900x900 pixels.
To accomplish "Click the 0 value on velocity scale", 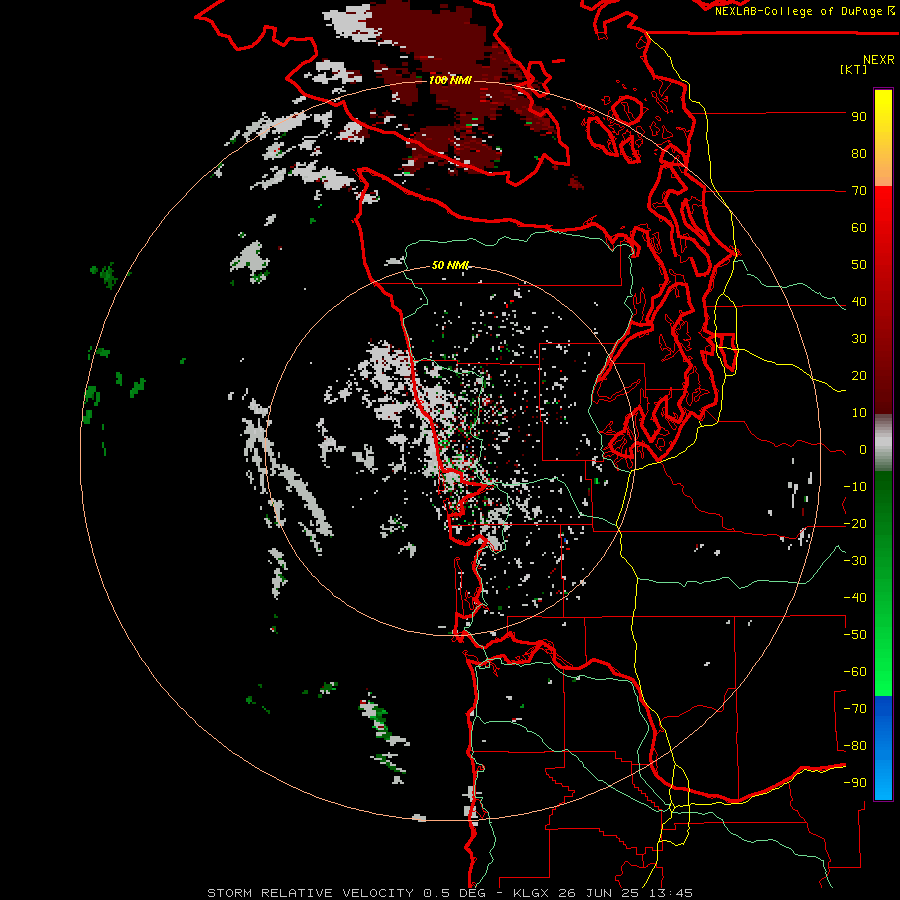I will click(x=863, y=450).
